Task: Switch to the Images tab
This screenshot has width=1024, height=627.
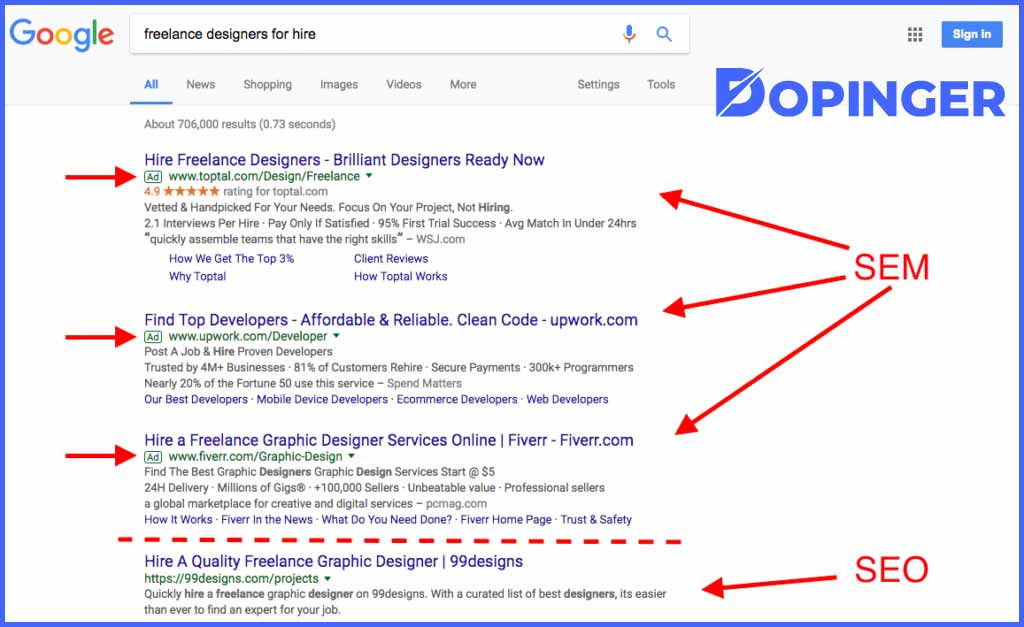Action: [339, 84]
